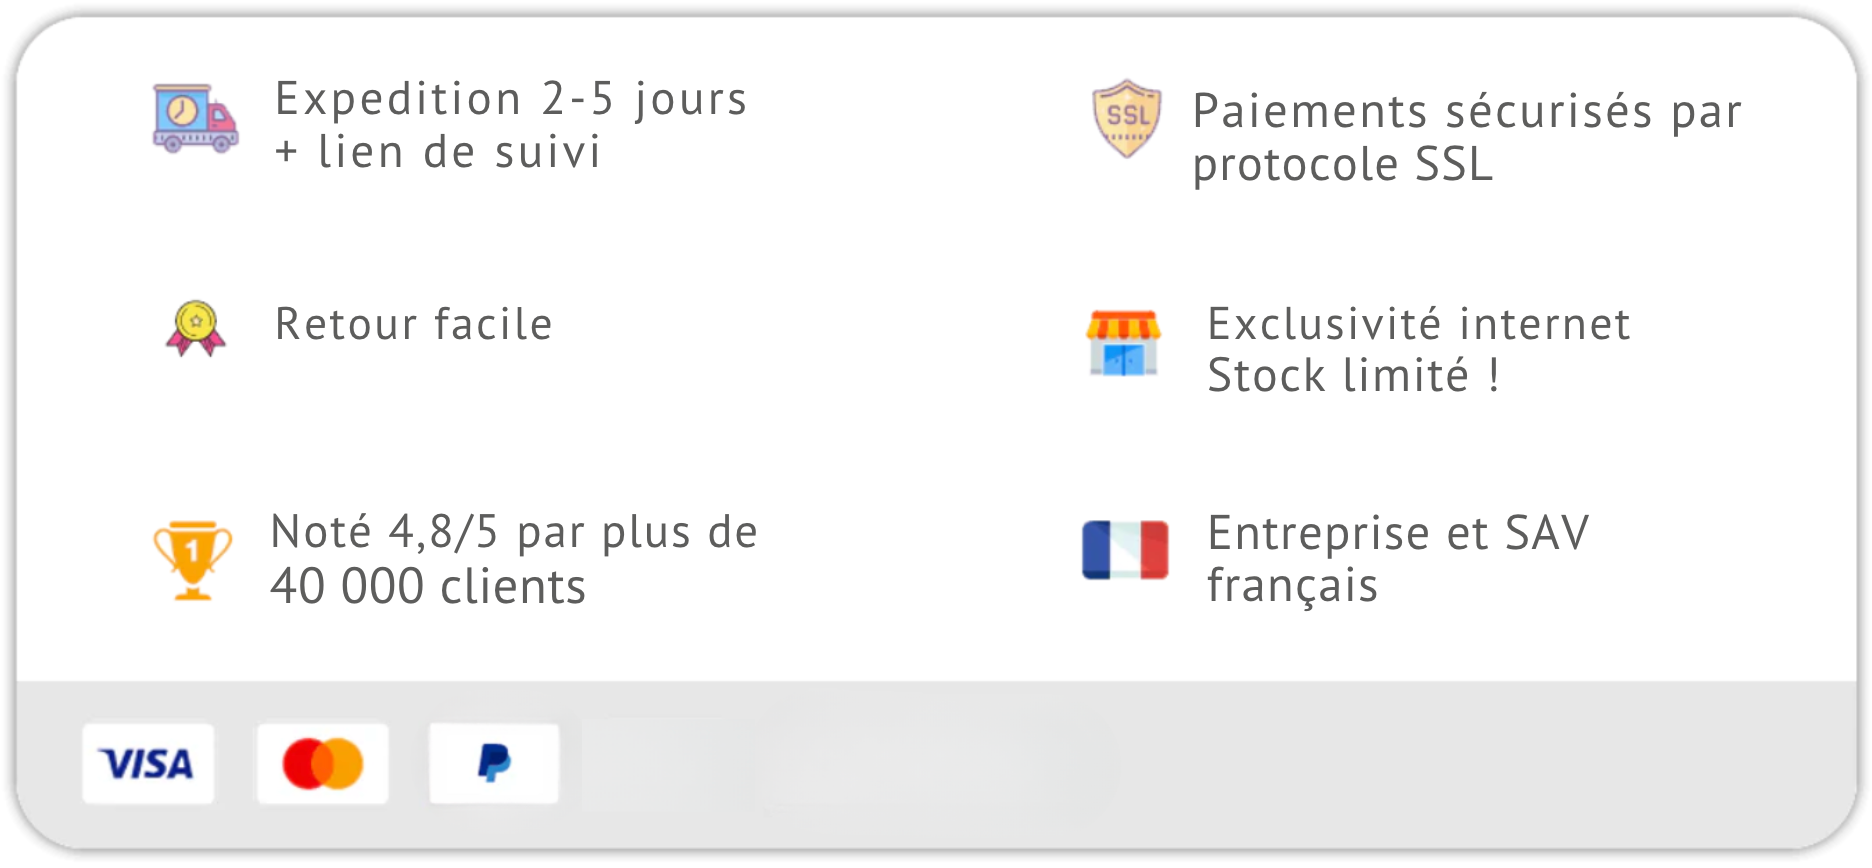Viewport: 1872px width, 868px height.
Task: Select the Visa payment logo
Action: tap(148, 764)
